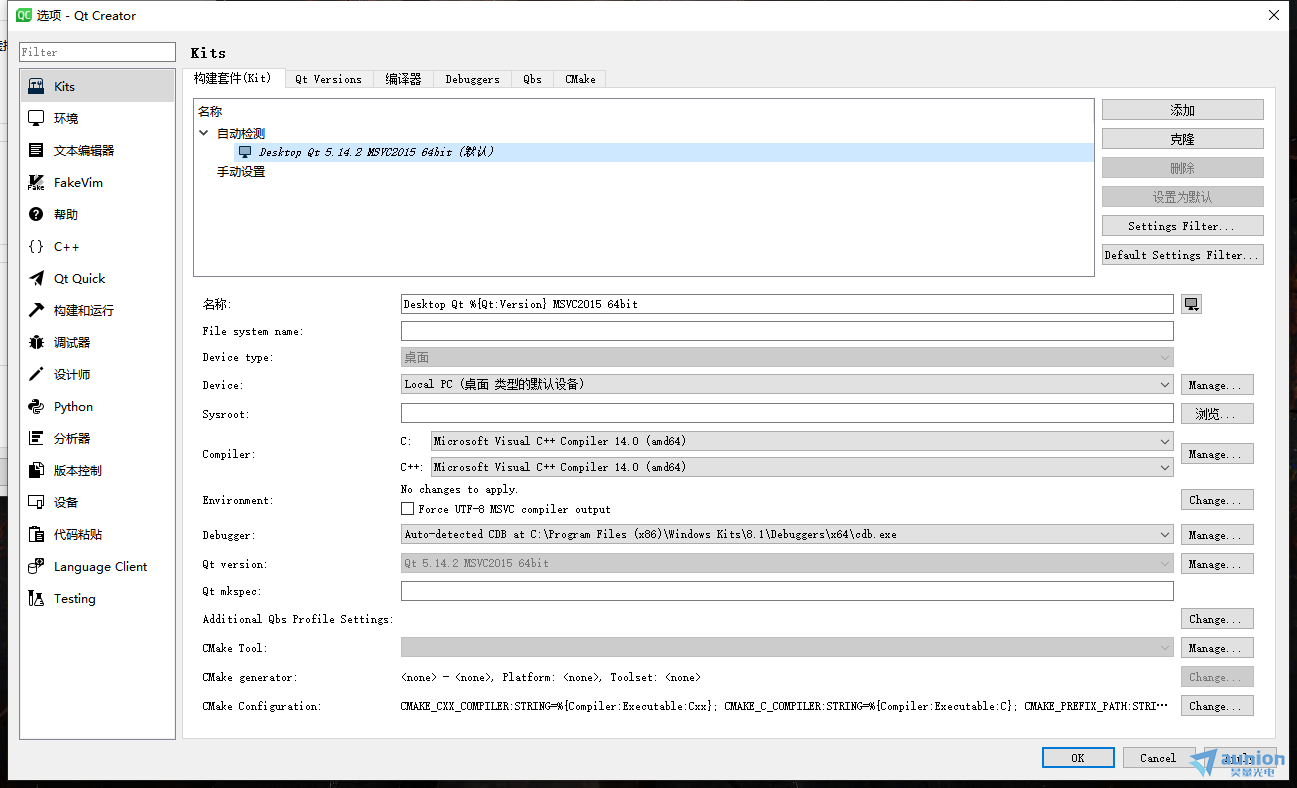This screenshot has width=1297, height=788.
Task: Click the Qt mkspec field
Action: [x=787, y=591]
